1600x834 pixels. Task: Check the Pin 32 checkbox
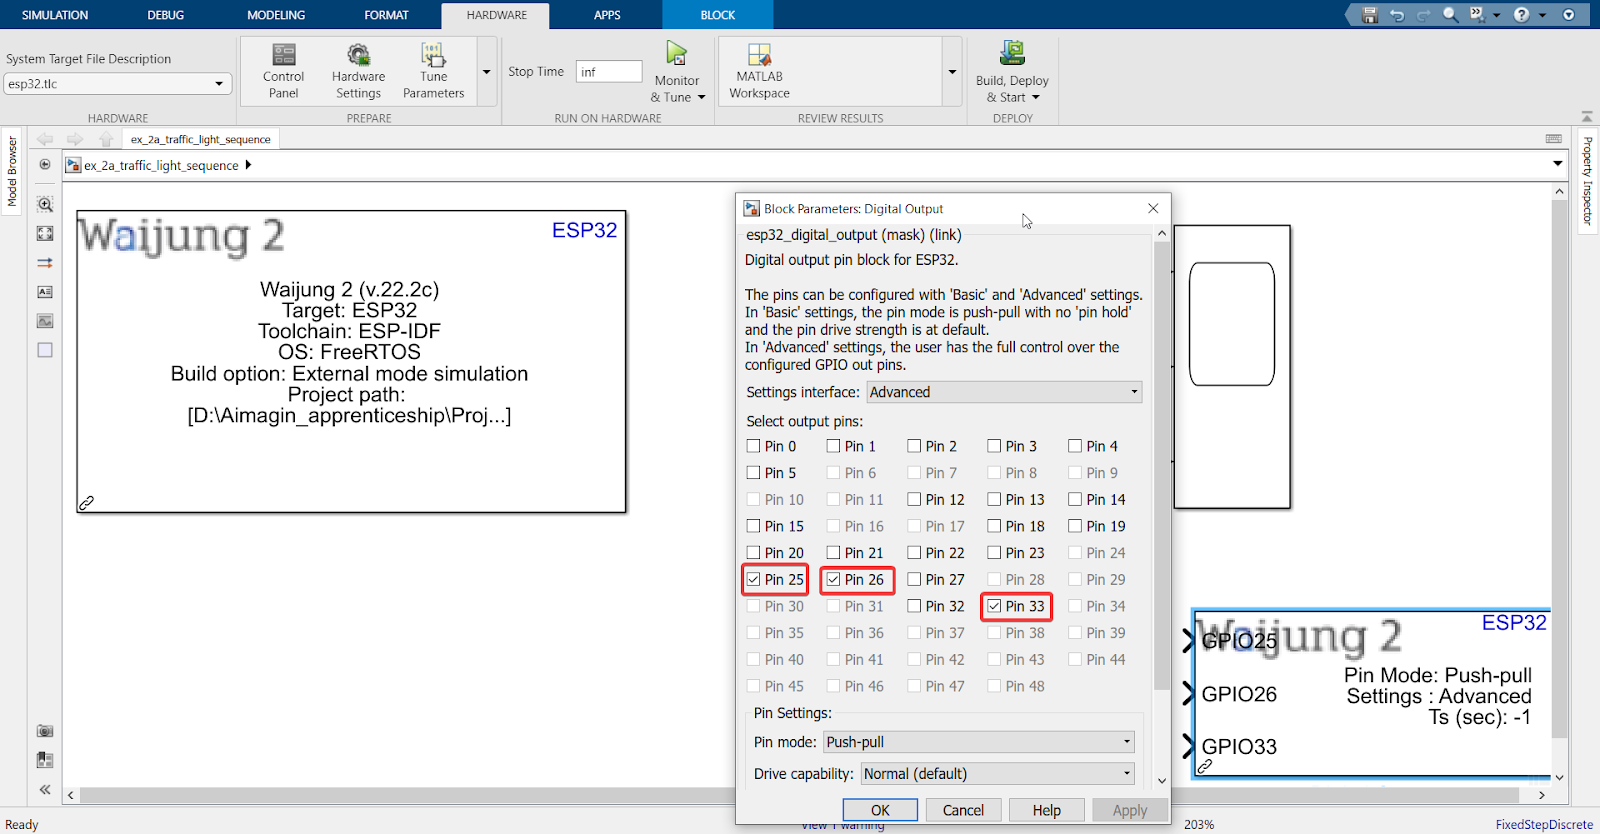(914, 606)
